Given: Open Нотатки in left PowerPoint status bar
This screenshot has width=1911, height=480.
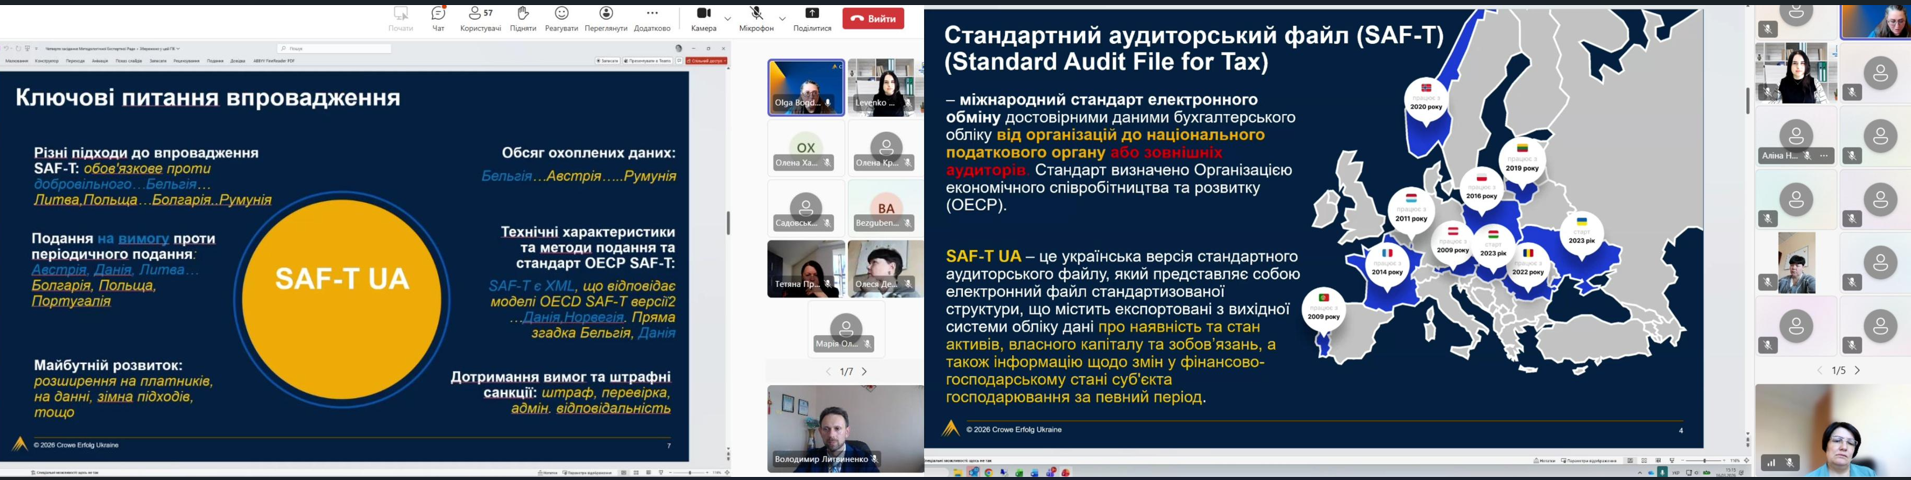Looking at the screenshot, I should (548, 472).
